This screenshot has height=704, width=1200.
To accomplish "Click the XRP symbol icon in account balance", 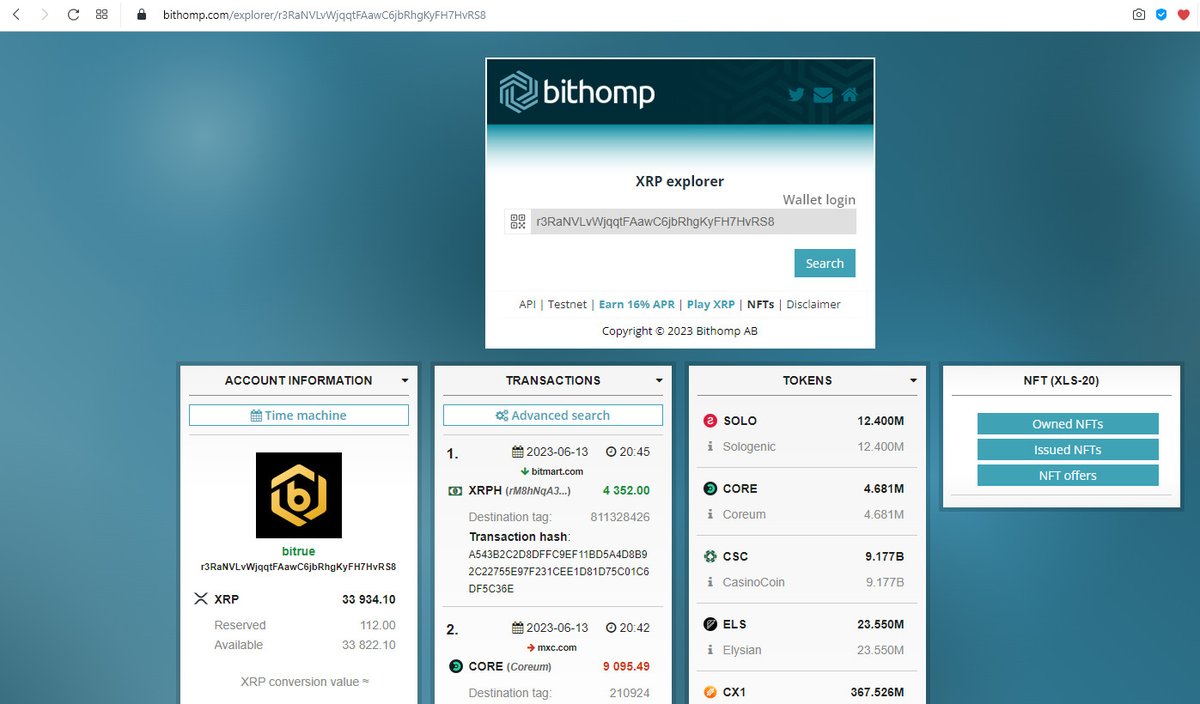I will (199, 600).
